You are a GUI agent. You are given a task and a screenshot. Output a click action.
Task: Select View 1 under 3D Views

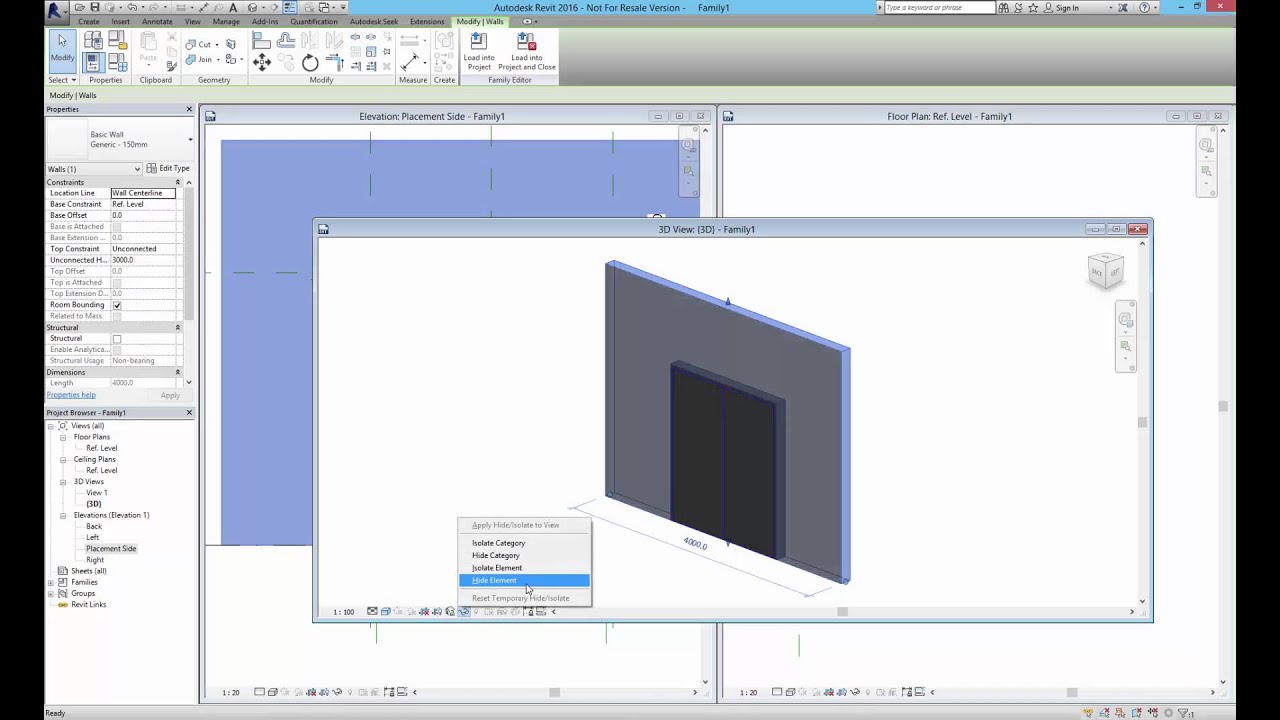(97, 493)
